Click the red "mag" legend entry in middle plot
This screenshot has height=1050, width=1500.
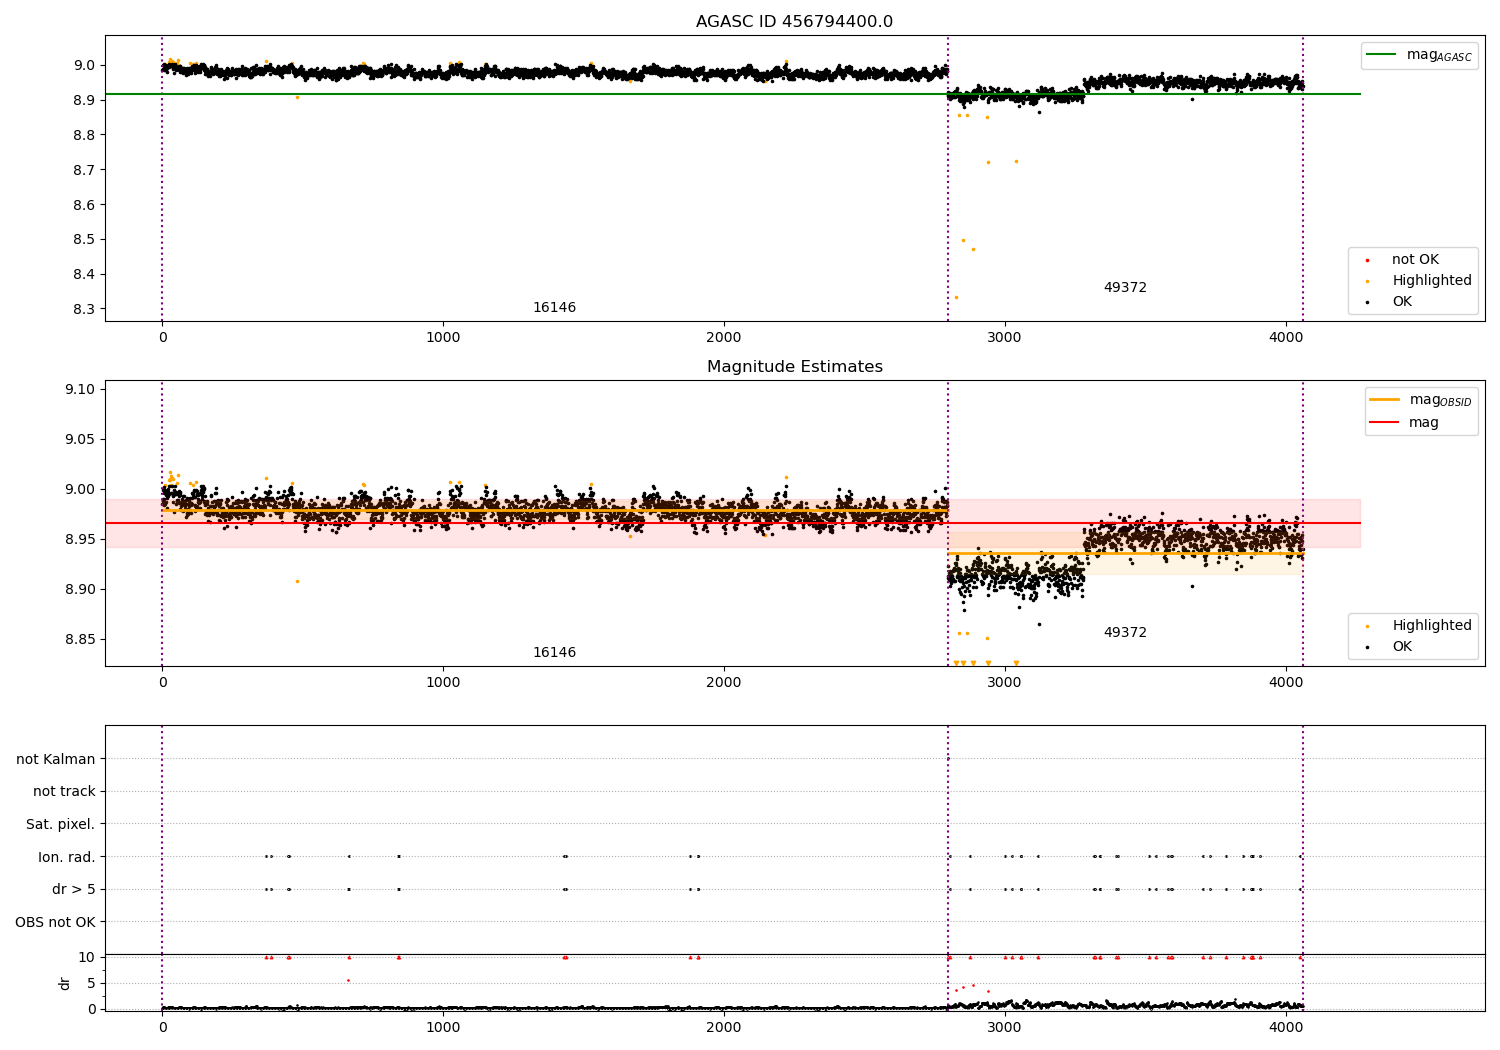[1405, 423]
